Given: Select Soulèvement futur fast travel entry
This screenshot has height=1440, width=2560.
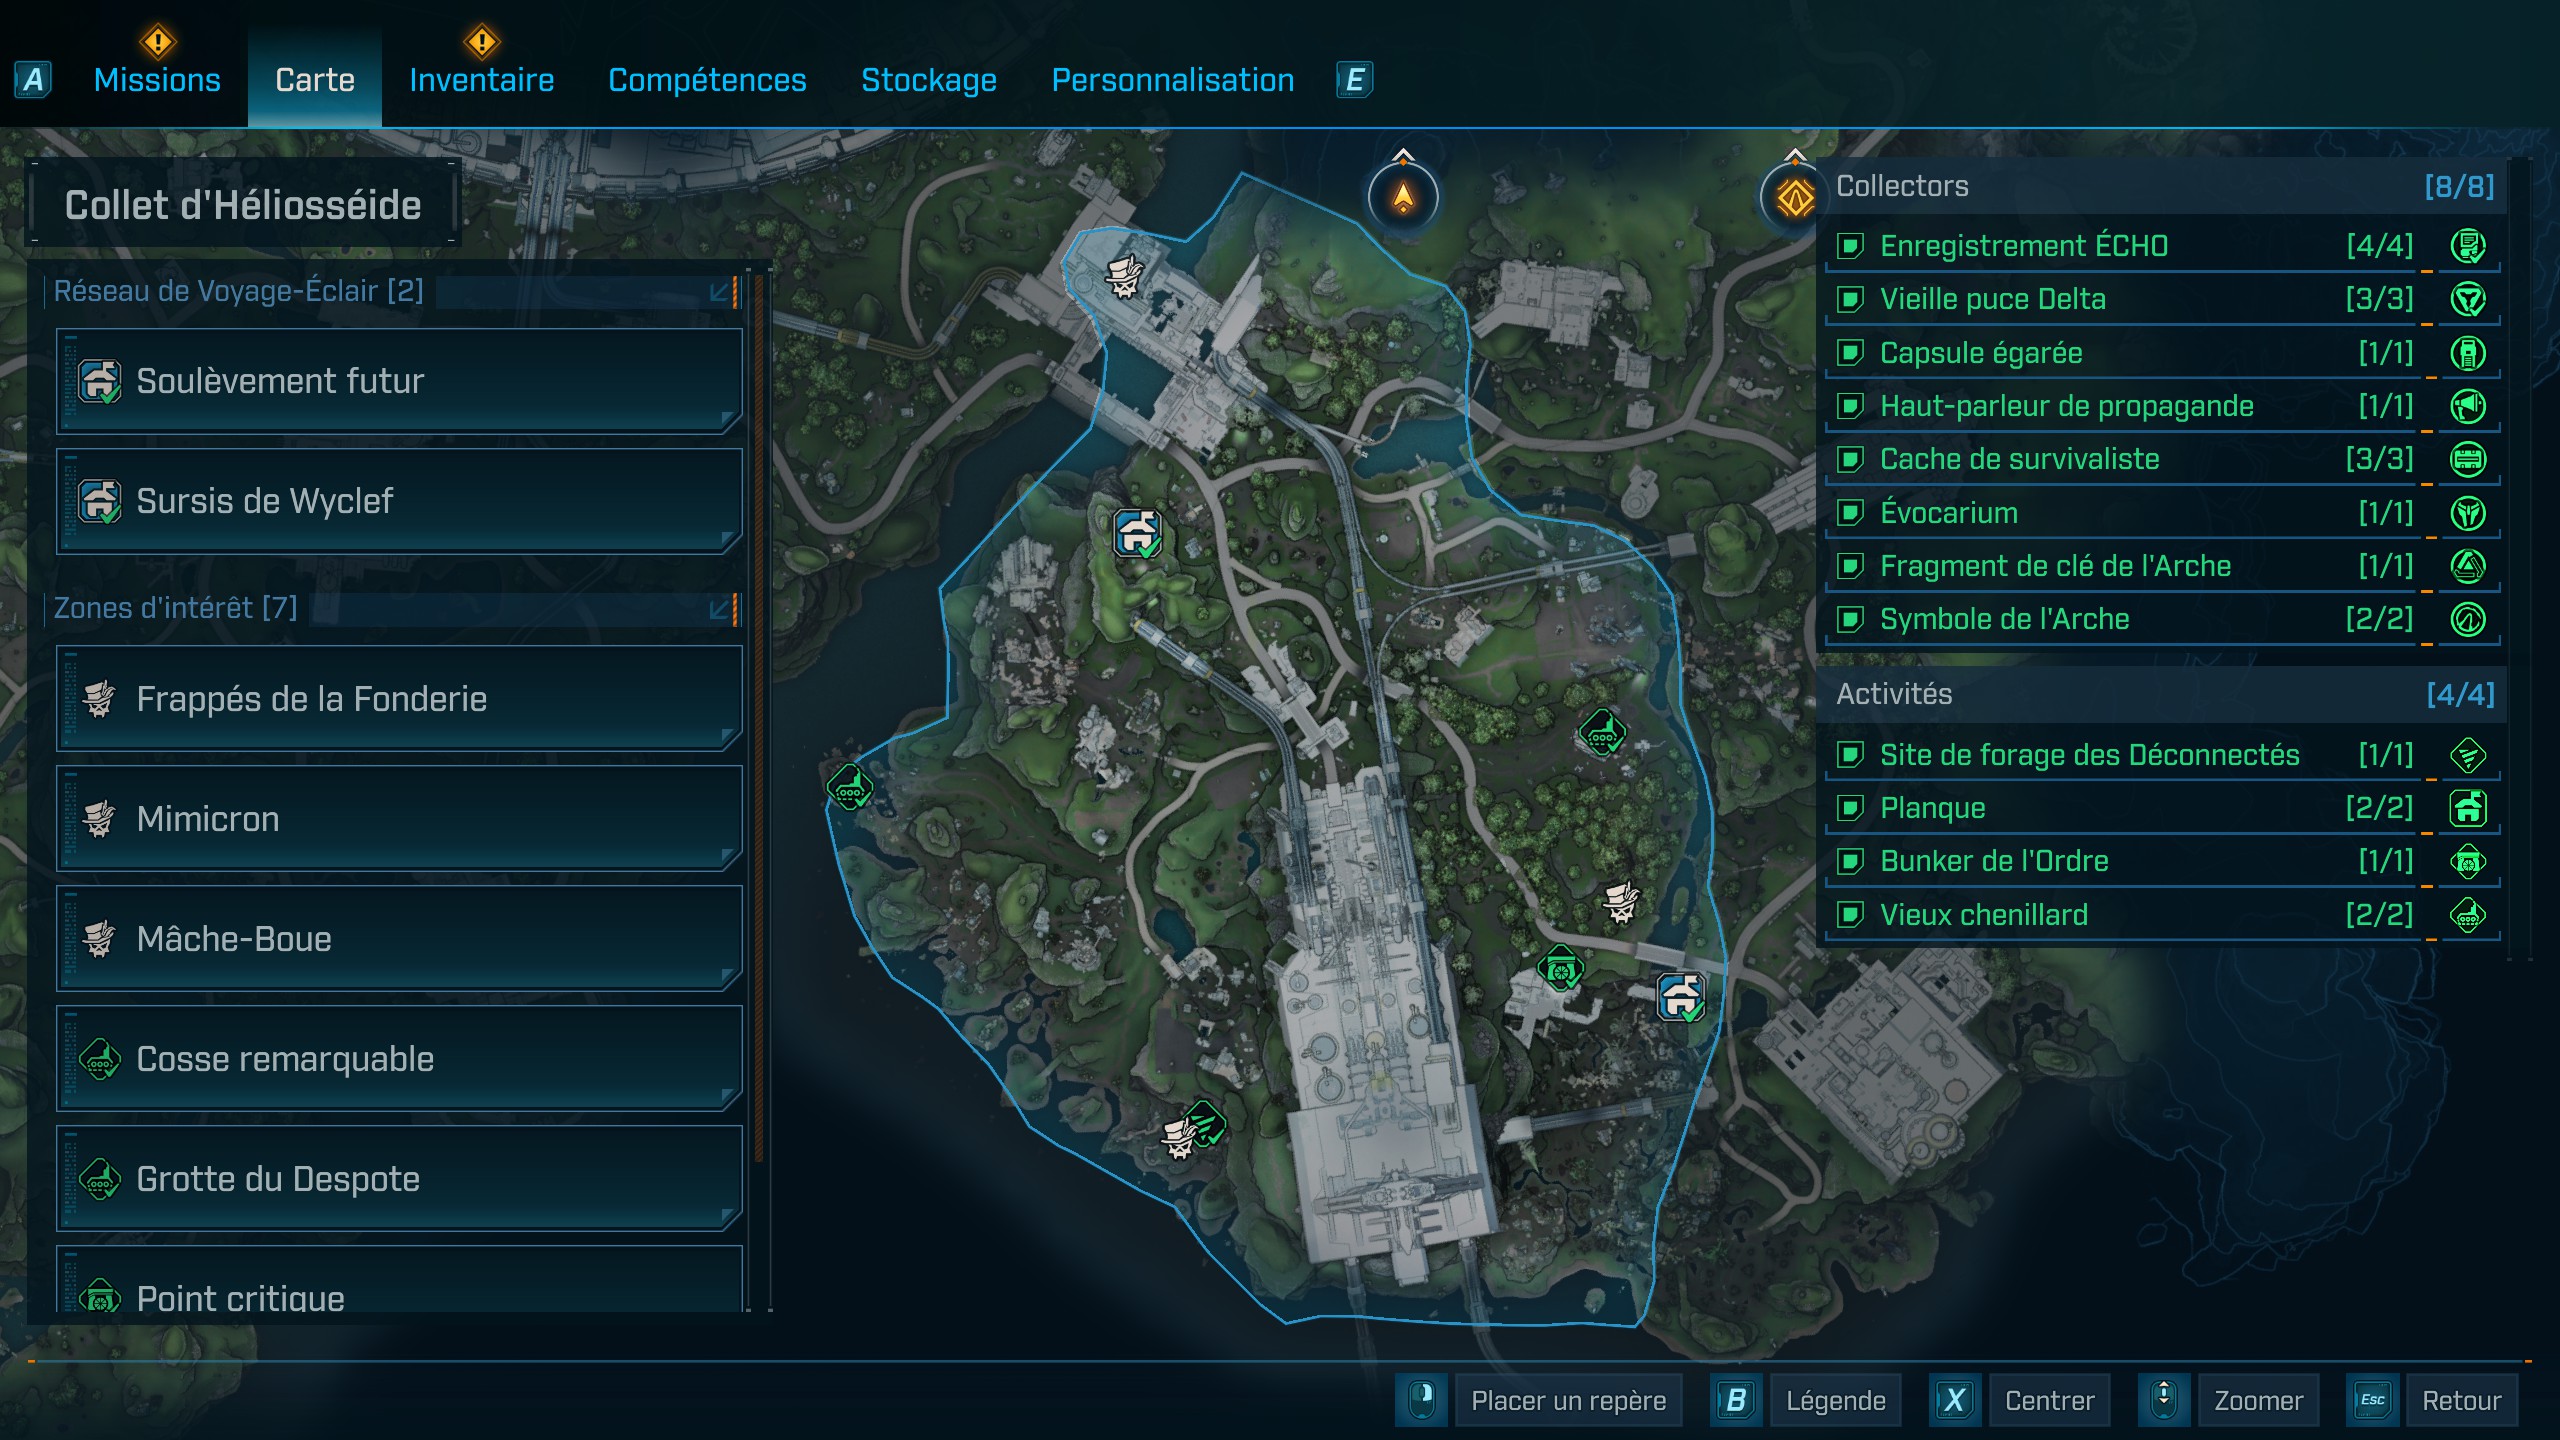Looking at the screenshot, I should tap(399, 381).
